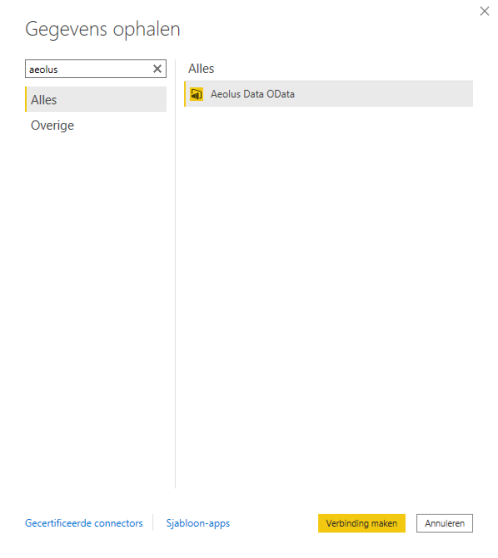
Task: Select the Aeolus Data OData entry
Action: pos(329,94)
